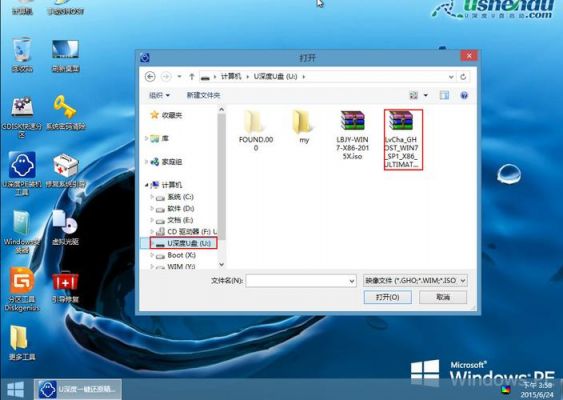The width and height of the screenshot is (563, 400).
Task: Open the 文件名 combo box dropdown
Action: click(x=352, y=281)
